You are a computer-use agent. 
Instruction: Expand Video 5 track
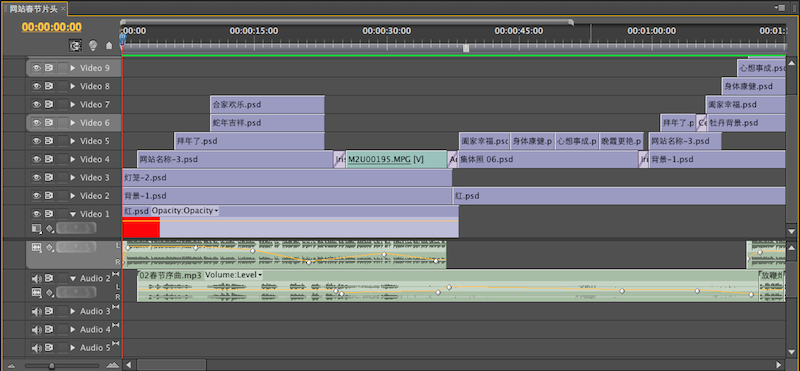pyautogui.click(x=73, y=141)
